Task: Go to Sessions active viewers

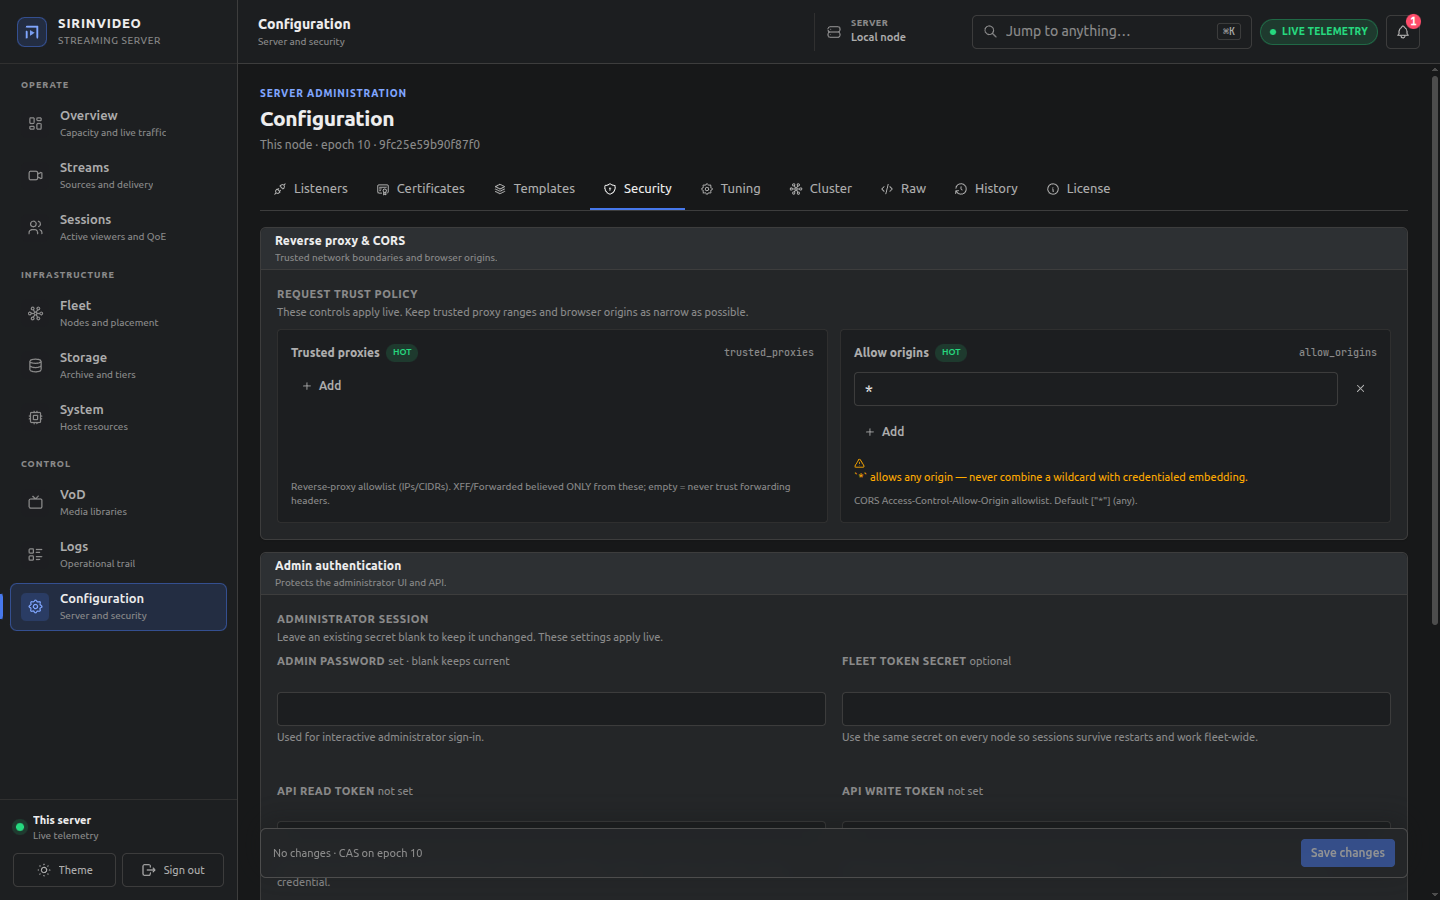Action: click(118, 228)
